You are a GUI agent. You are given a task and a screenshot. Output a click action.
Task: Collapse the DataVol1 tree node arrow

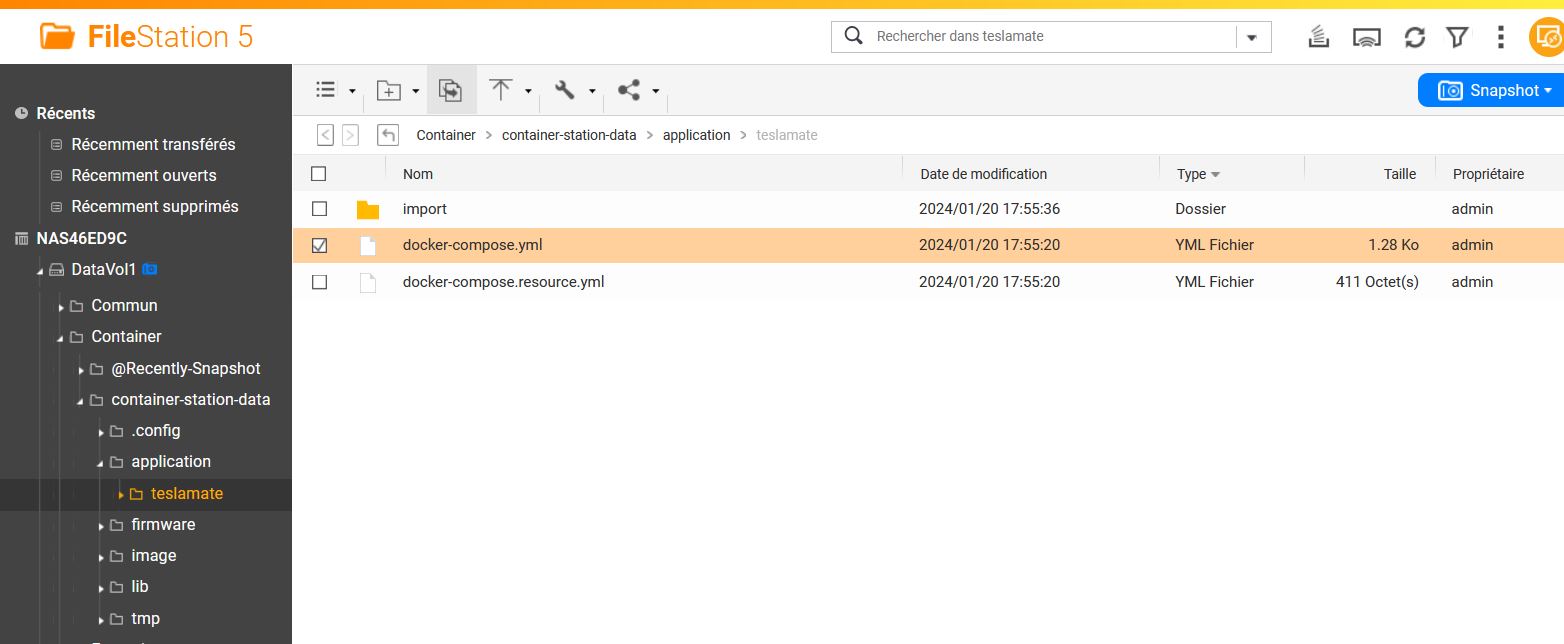click(x=40, y=271)
